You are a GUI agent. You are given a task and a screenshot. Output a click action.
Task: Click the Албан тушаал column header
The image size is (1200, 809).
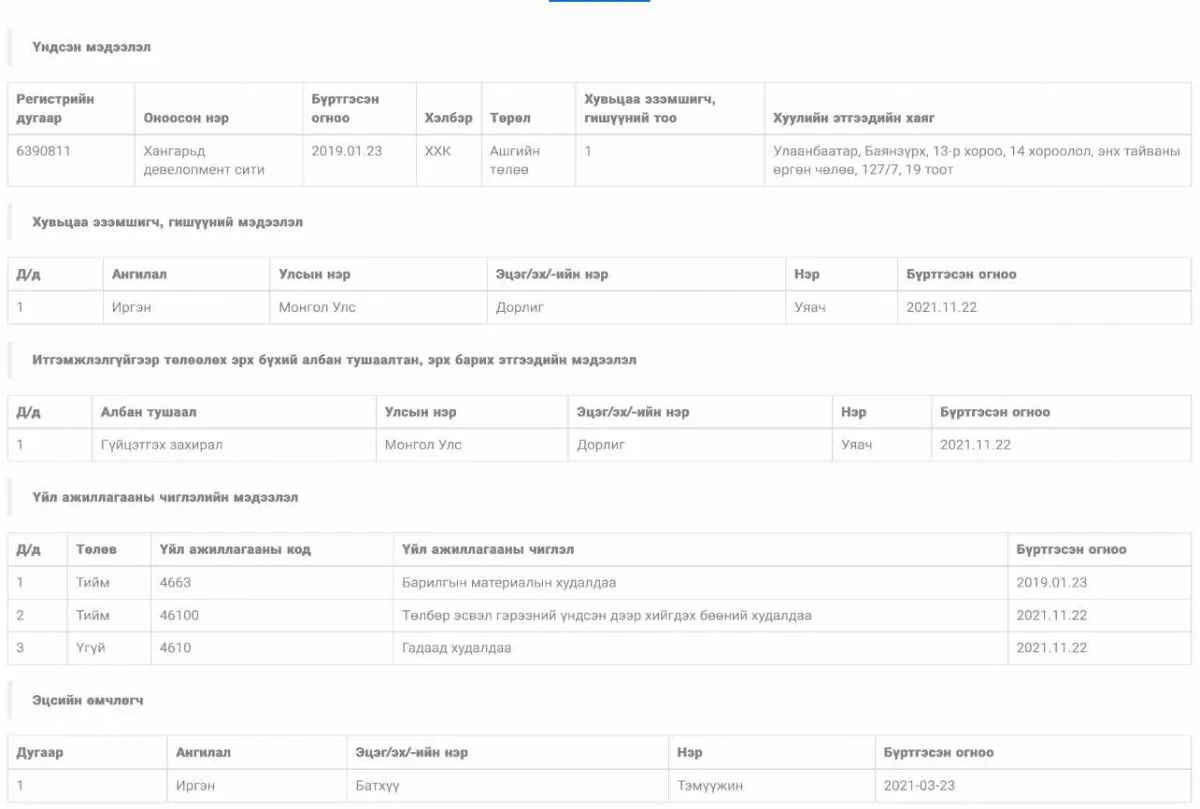[x=148, y=412]
